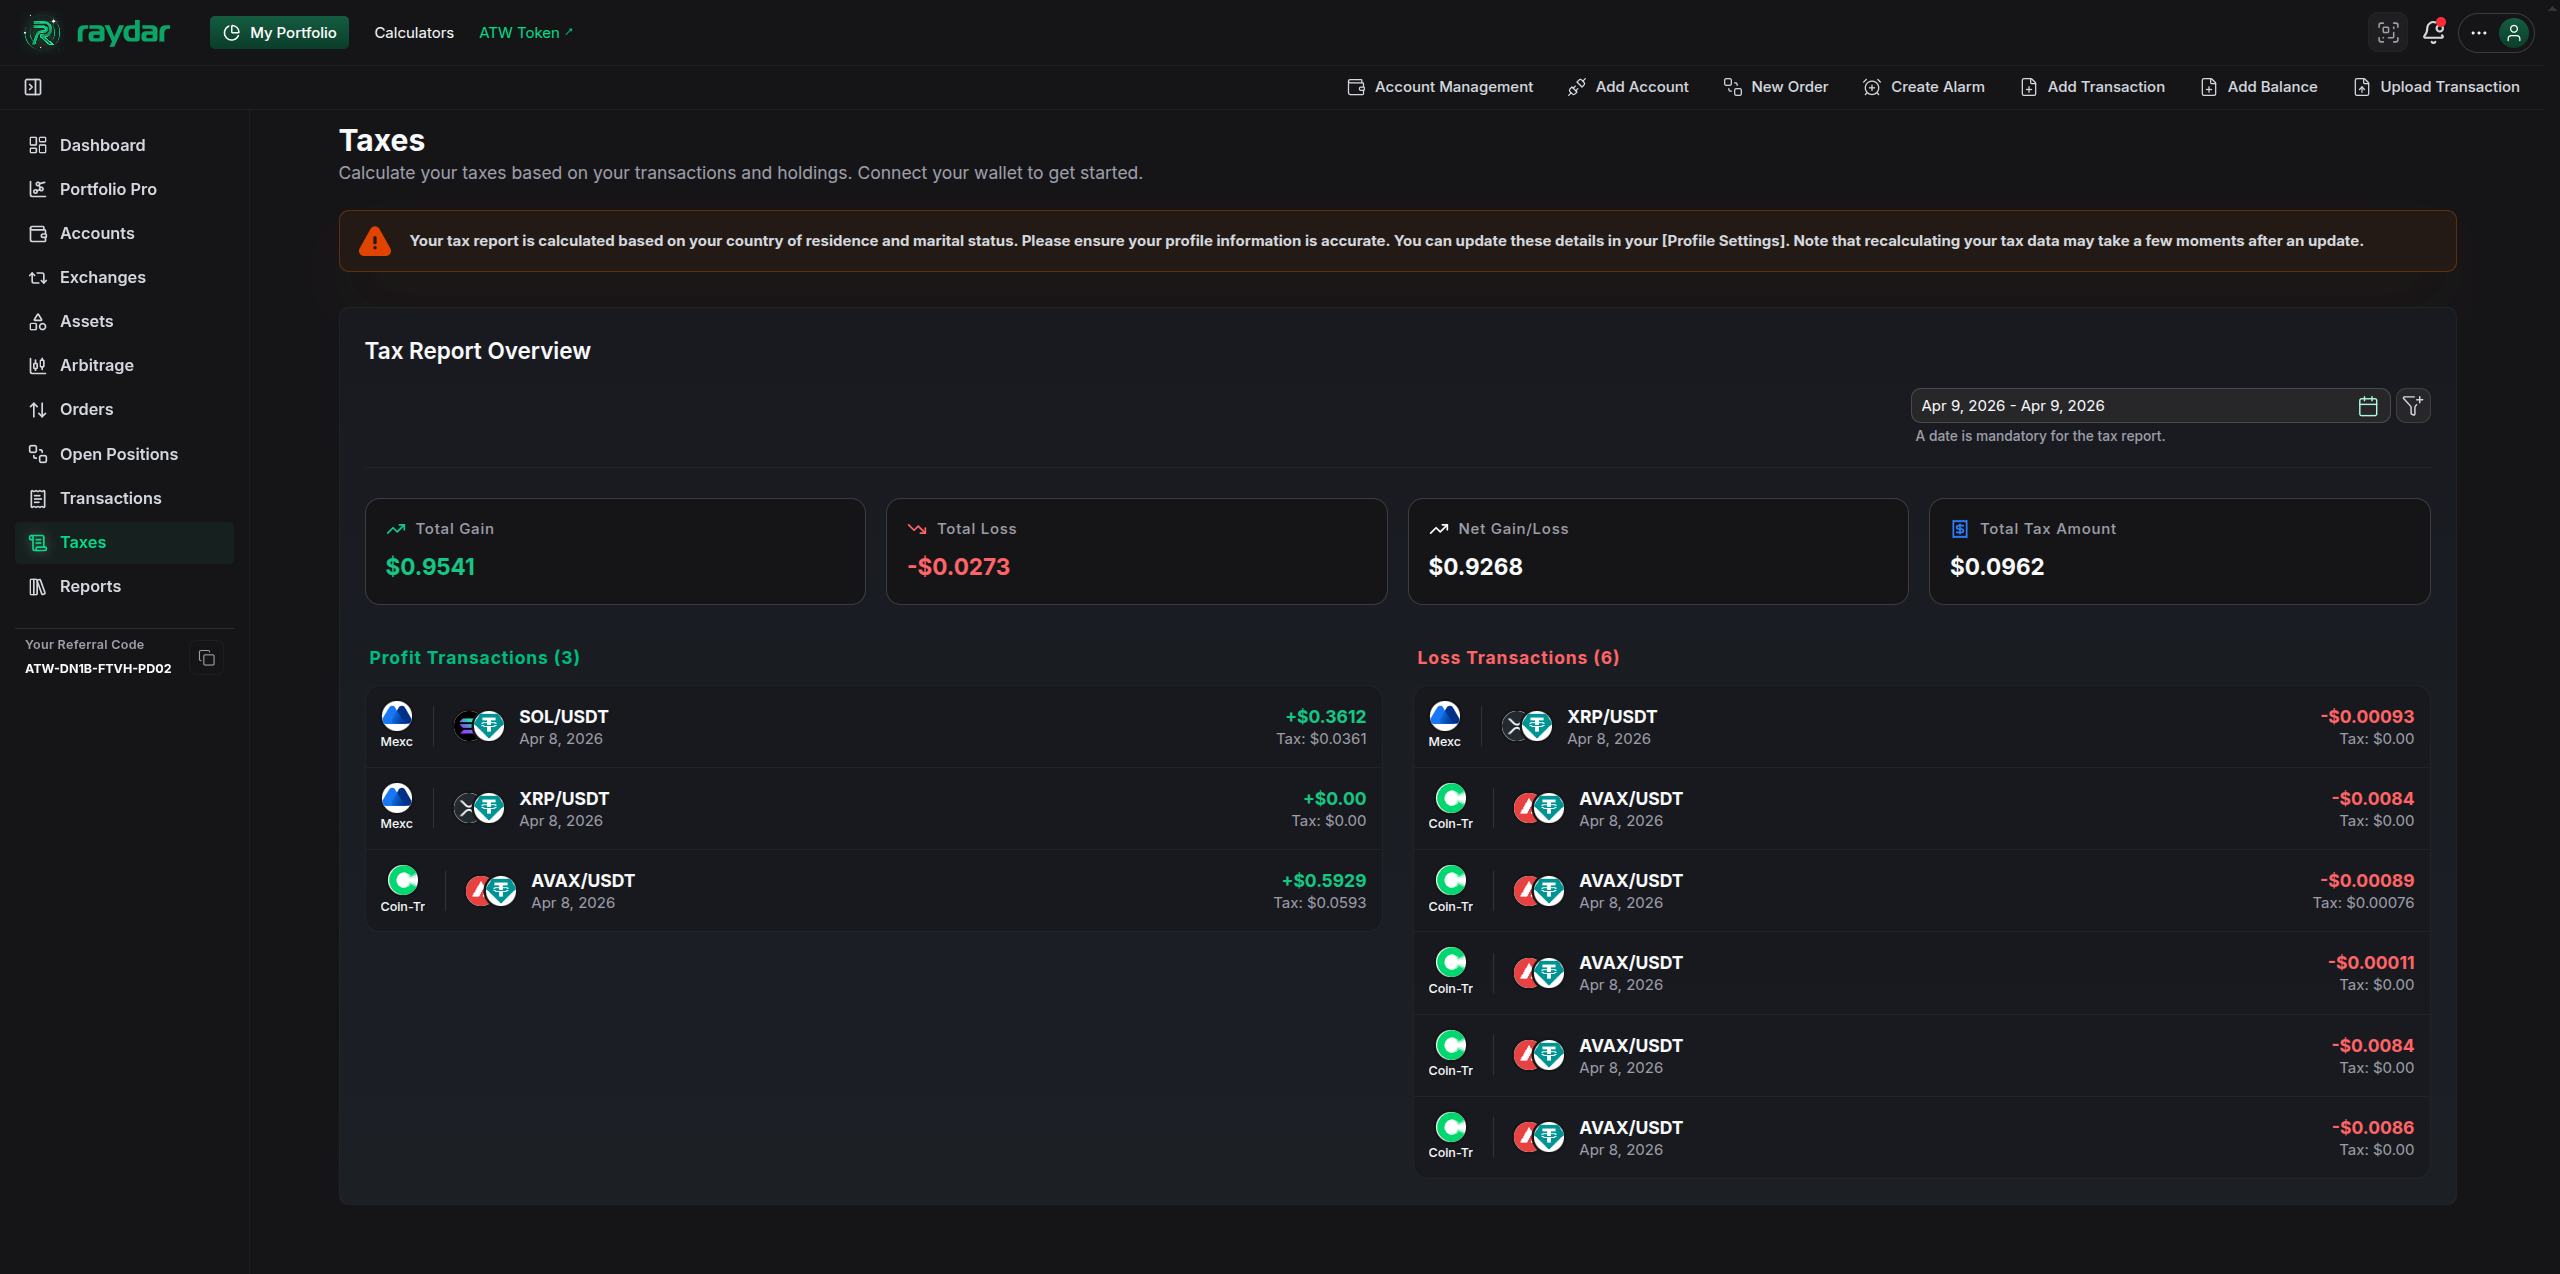Click the warning triangle icon
Screen dimensions: 2560x1274
point(375,241)
